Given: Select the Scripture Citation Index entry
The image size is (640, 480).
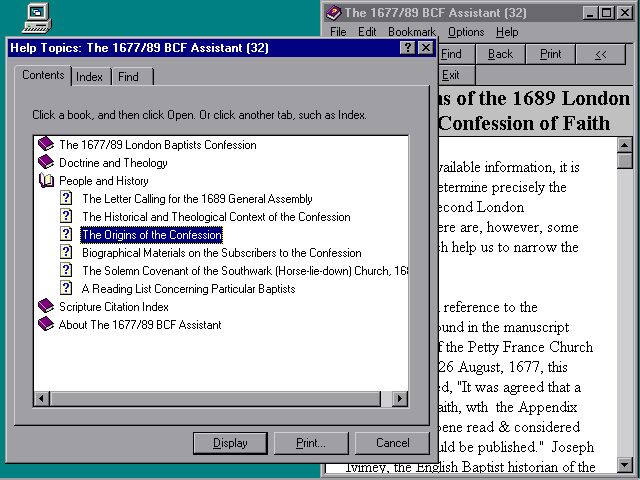Looking at the screenshot, I should 113,307.
